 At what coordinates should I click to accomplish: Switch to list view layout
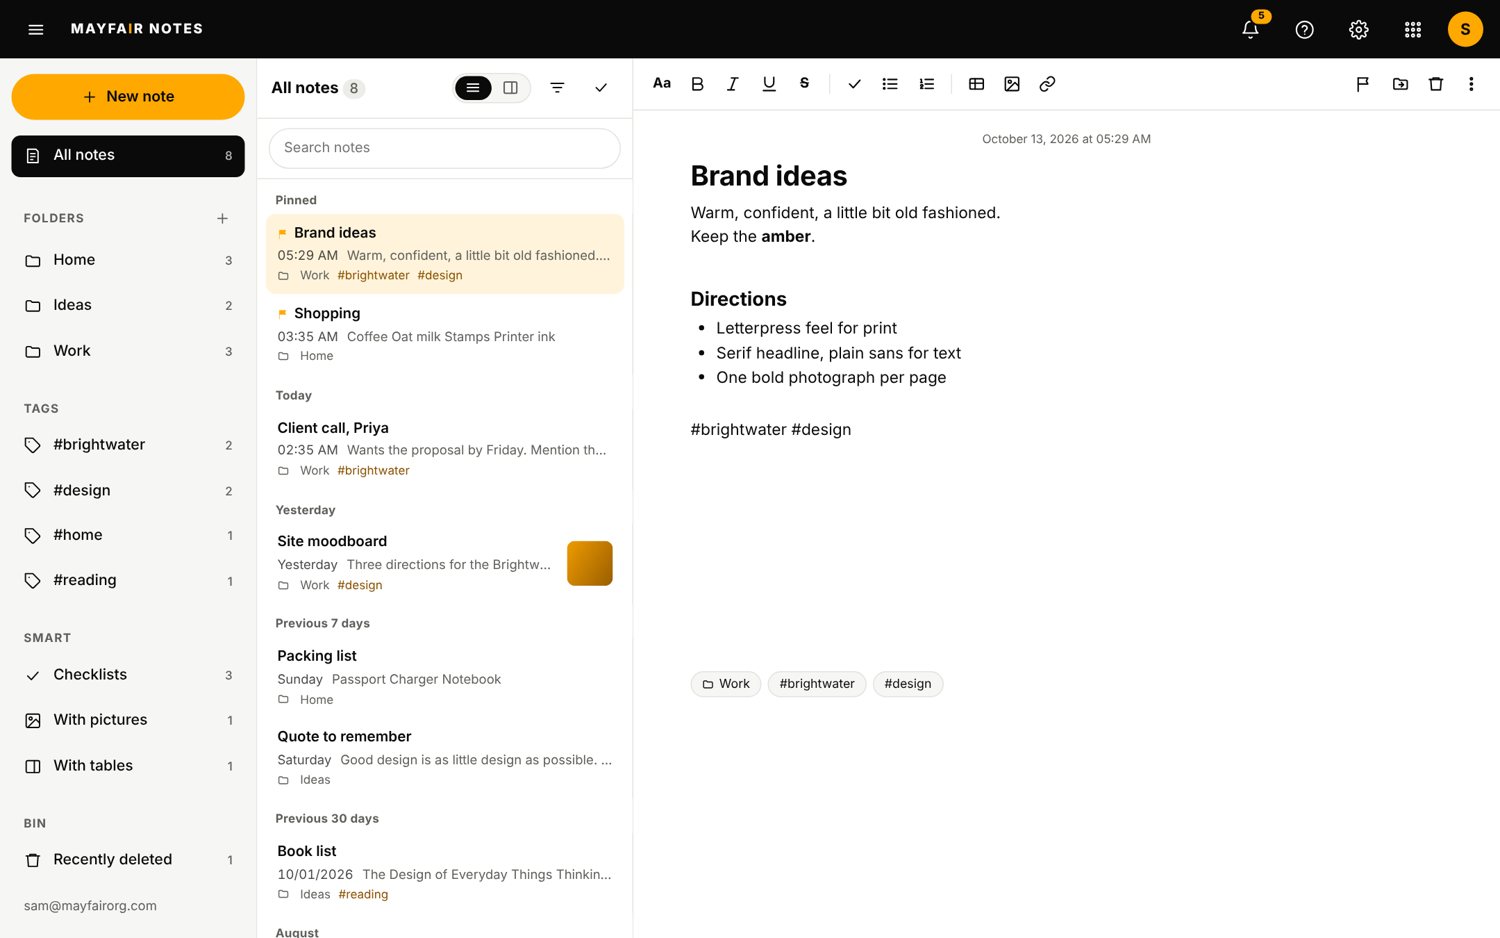point(473,88)
